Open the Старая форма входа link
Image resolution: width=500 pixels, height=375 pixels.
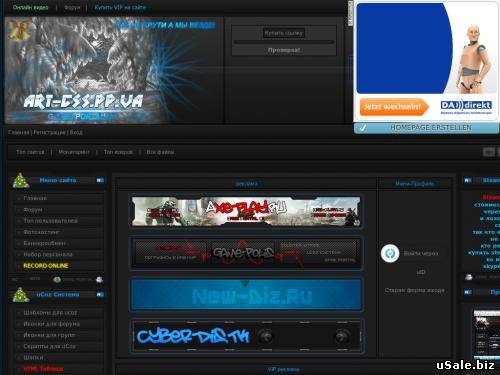click(x=414, y=290)
